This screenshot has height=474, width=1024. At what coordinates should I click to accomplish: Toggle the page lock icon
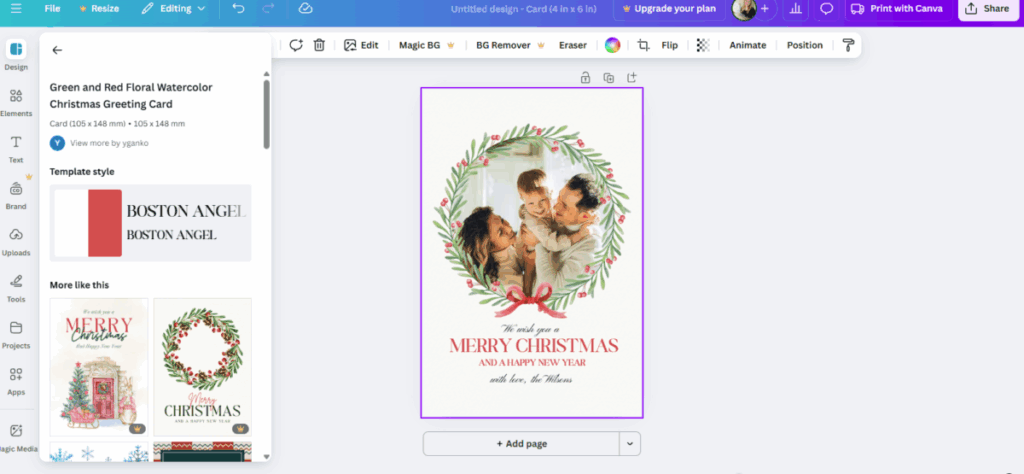pos(585,78)
